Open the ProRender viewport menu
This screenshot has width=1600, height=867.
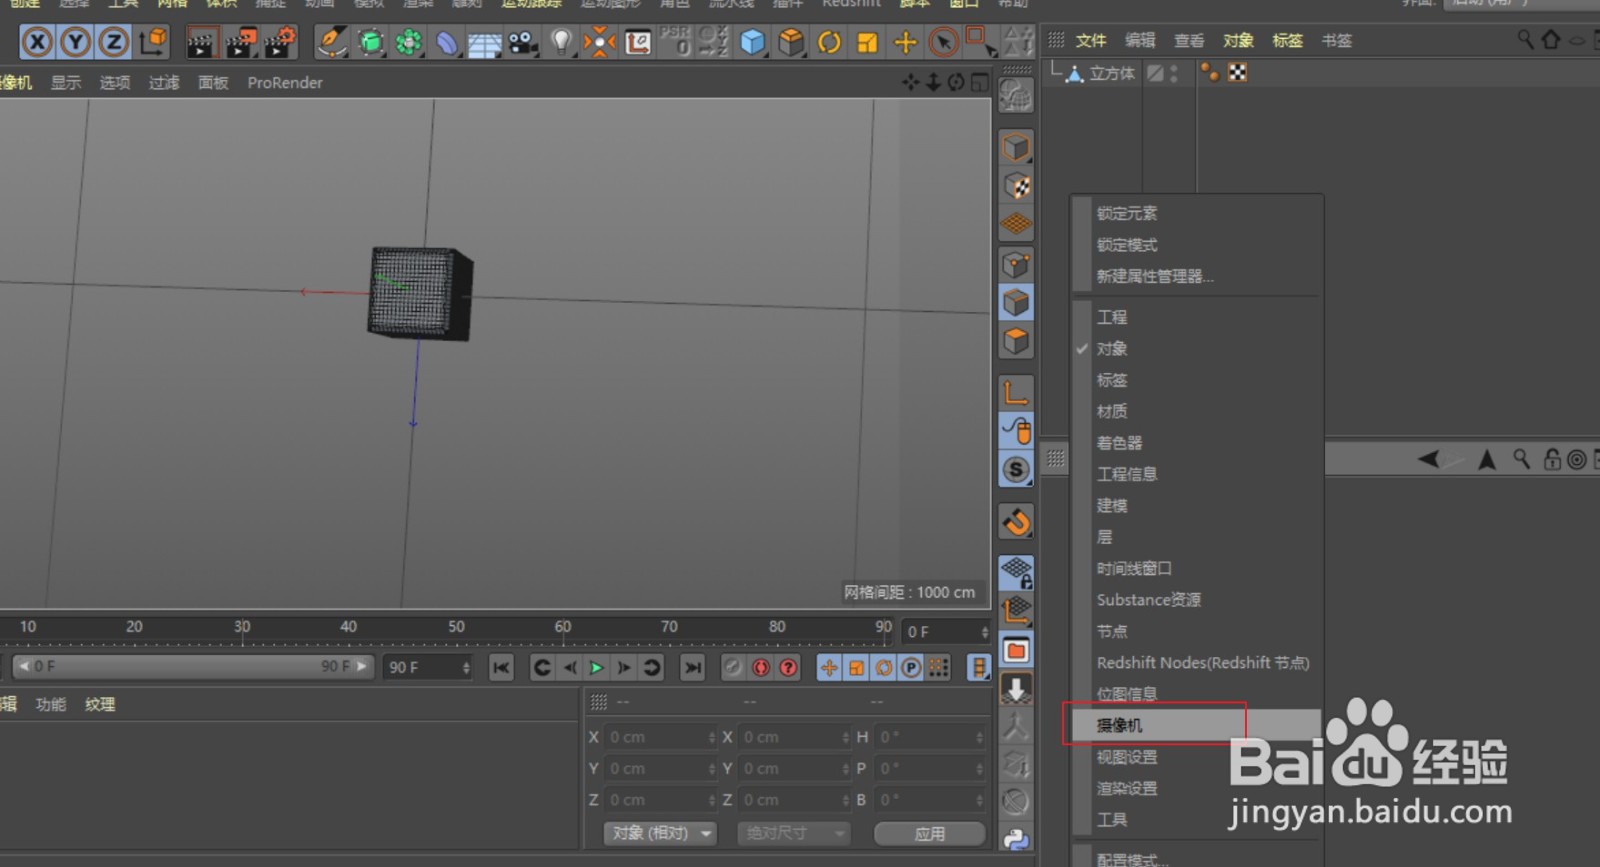click(x=285, y=83)
